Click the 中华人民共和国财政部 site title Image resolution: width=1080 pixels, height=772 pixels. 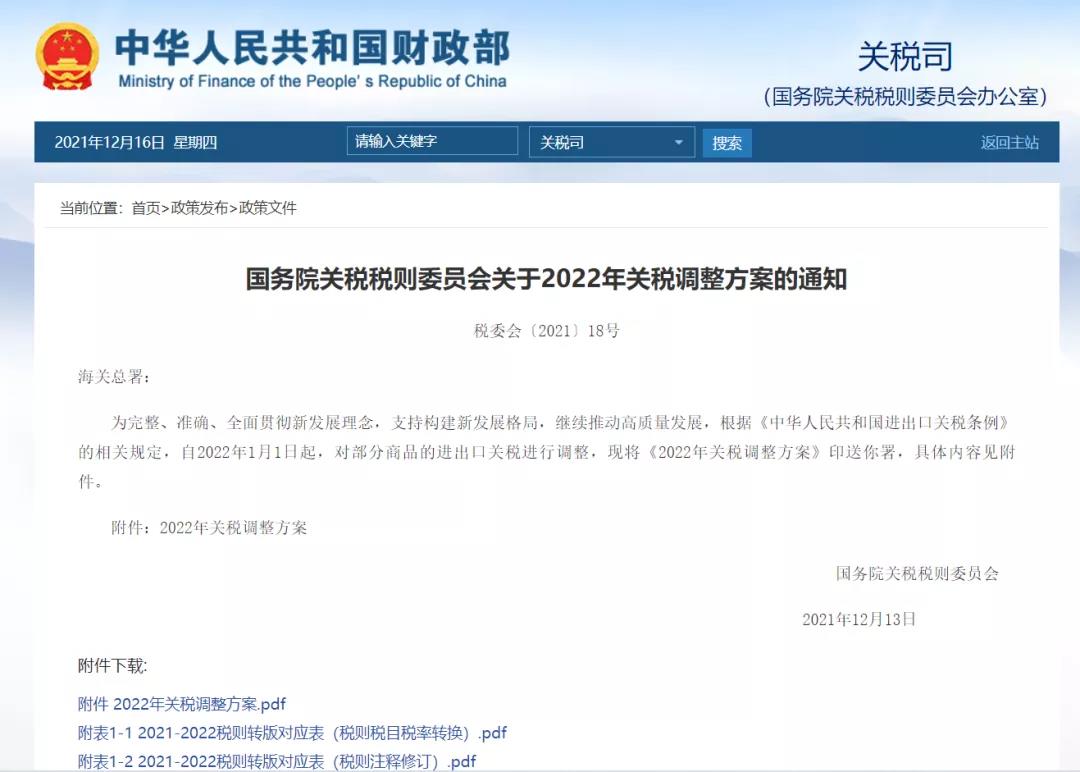[x=312, y=48]
